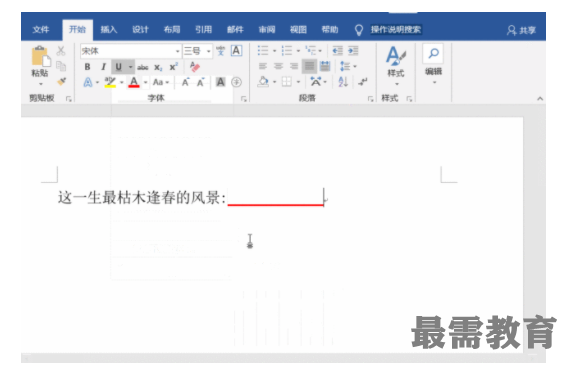Switch to the Layout tab
This screenshot has height=372, width=563.
(x=172, y=30)
